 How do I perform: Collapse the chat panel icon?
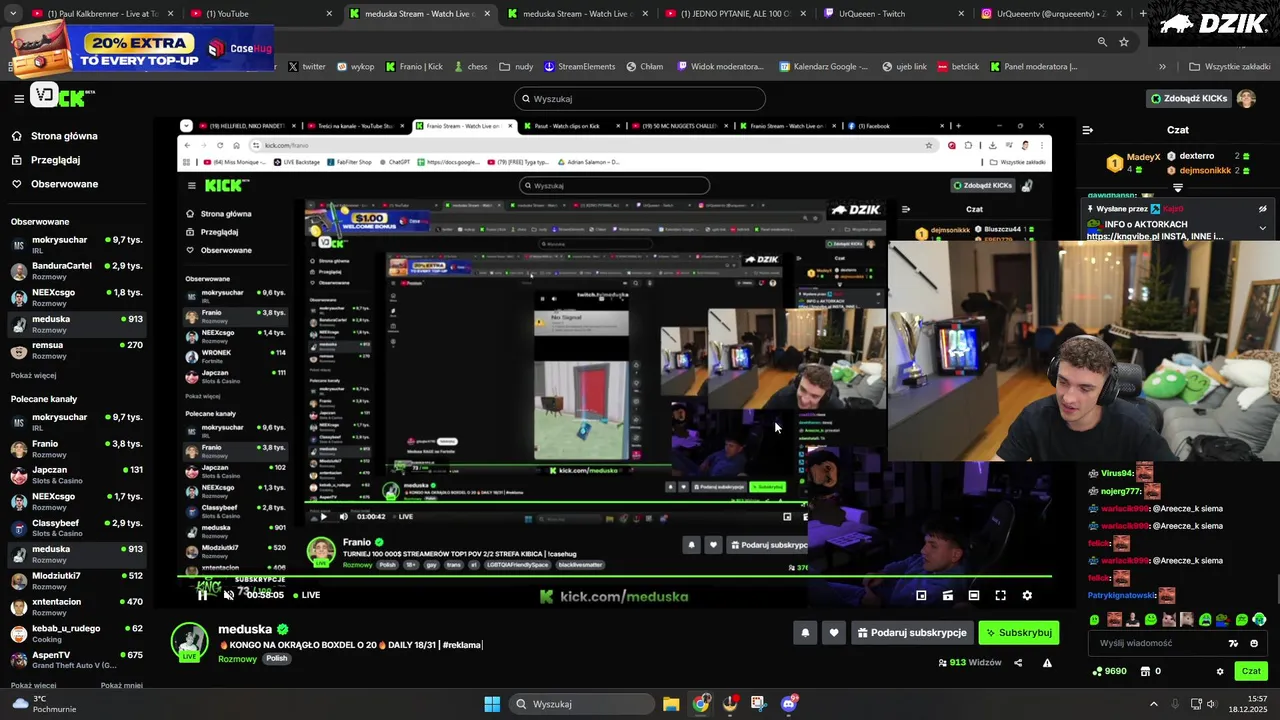point(1088,130)
